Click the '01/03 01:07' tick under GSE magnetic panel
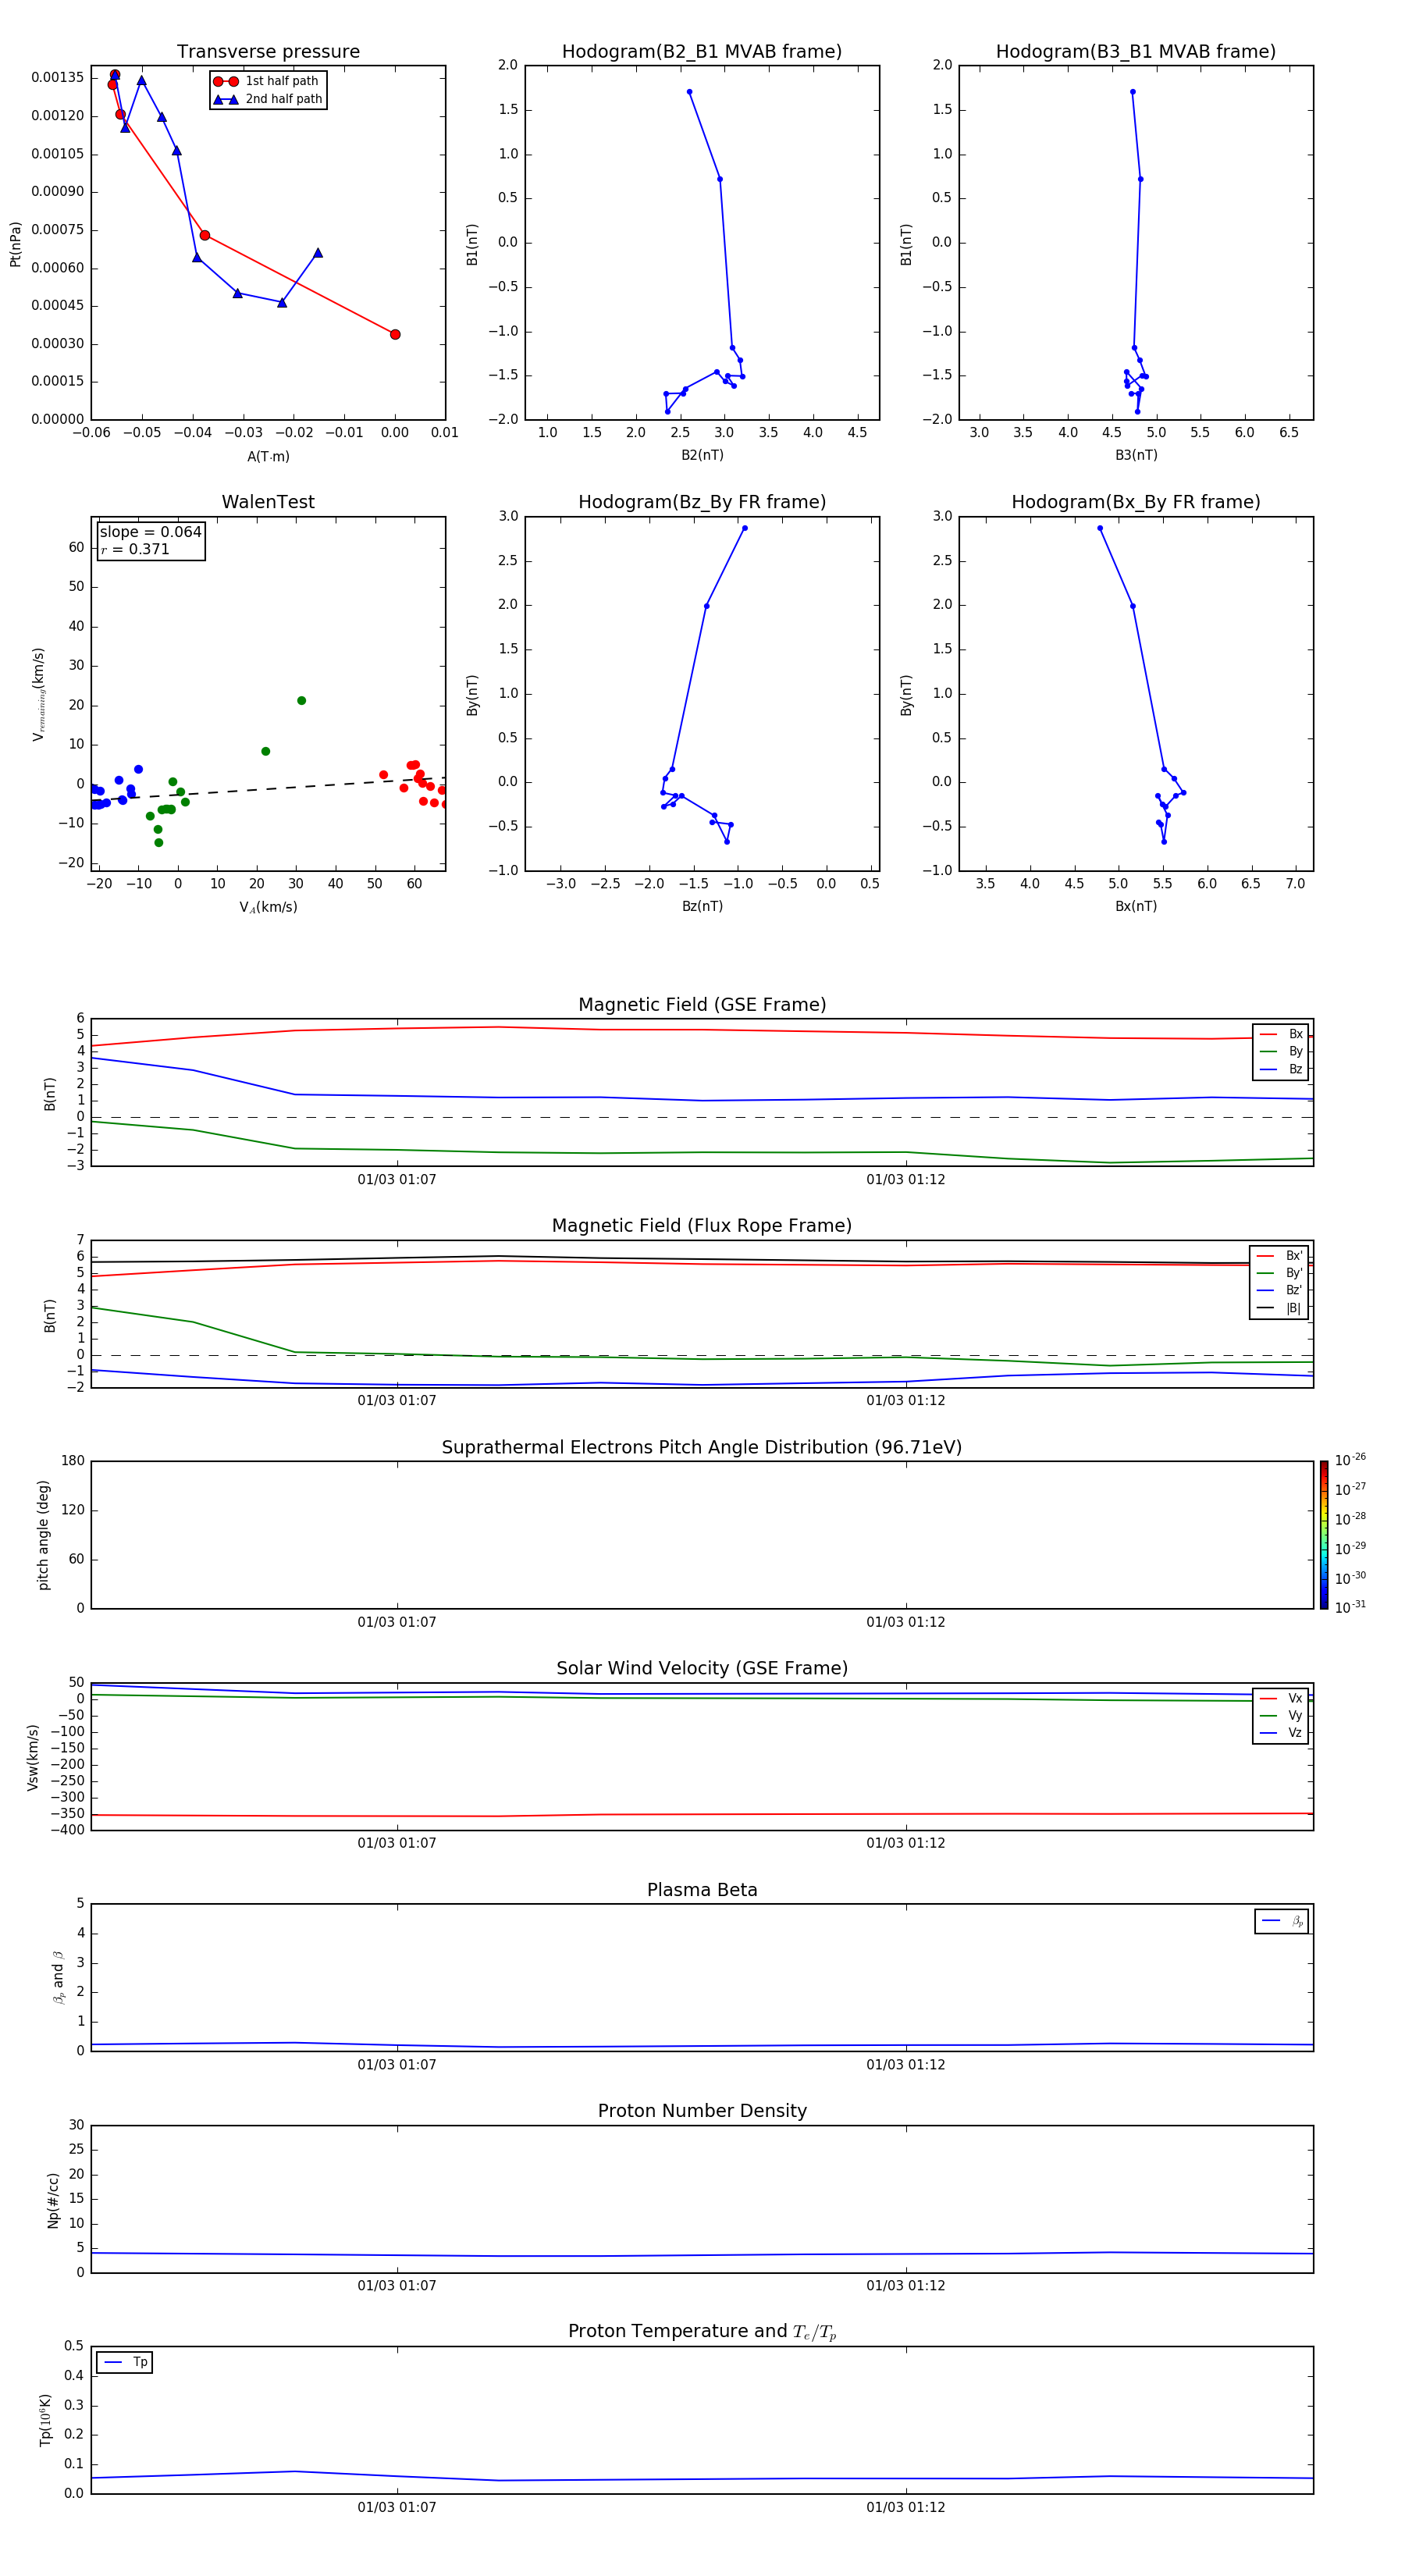This screenshot has height=2576, width=1405. click(x=397, y=1180)
